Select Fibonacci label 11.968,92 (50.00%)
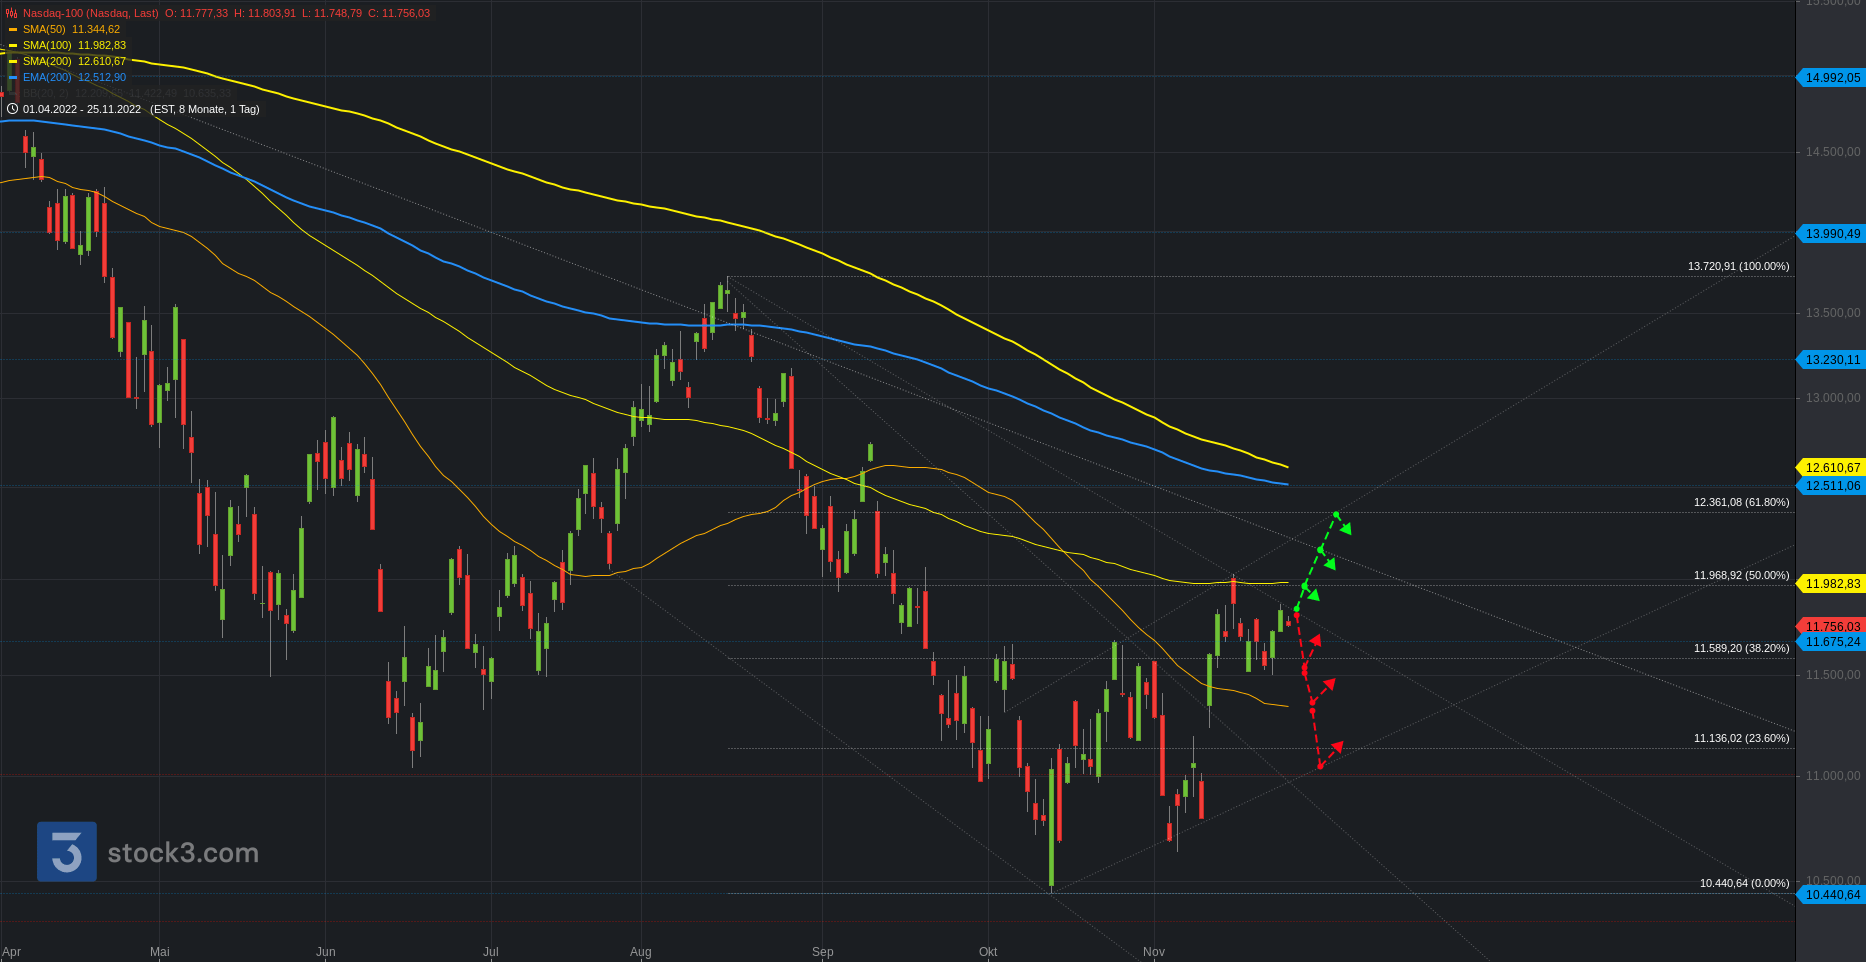 pyautogui.click(x=1741, y=575)
